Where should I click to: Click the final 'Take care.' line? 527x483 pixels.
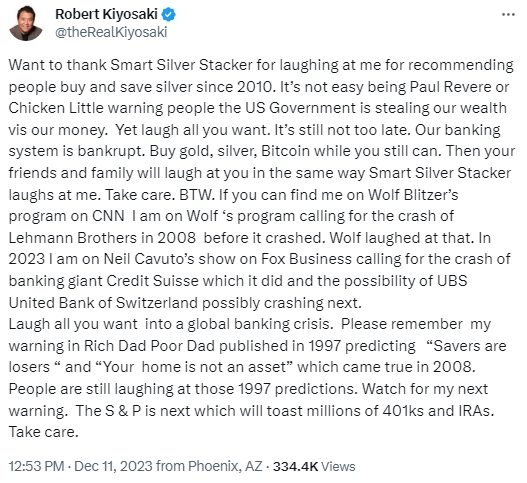pos(43,432)
